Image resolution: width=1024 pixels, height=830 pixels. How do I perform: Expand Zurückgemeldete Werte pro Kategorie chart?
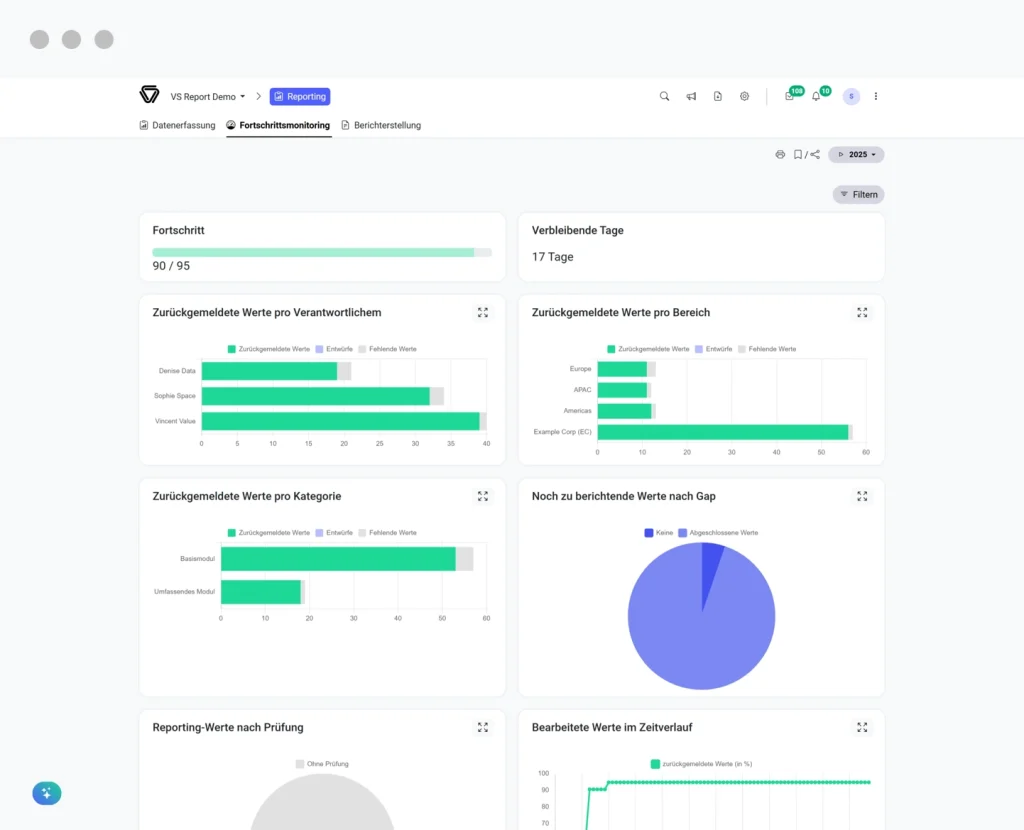483,496
